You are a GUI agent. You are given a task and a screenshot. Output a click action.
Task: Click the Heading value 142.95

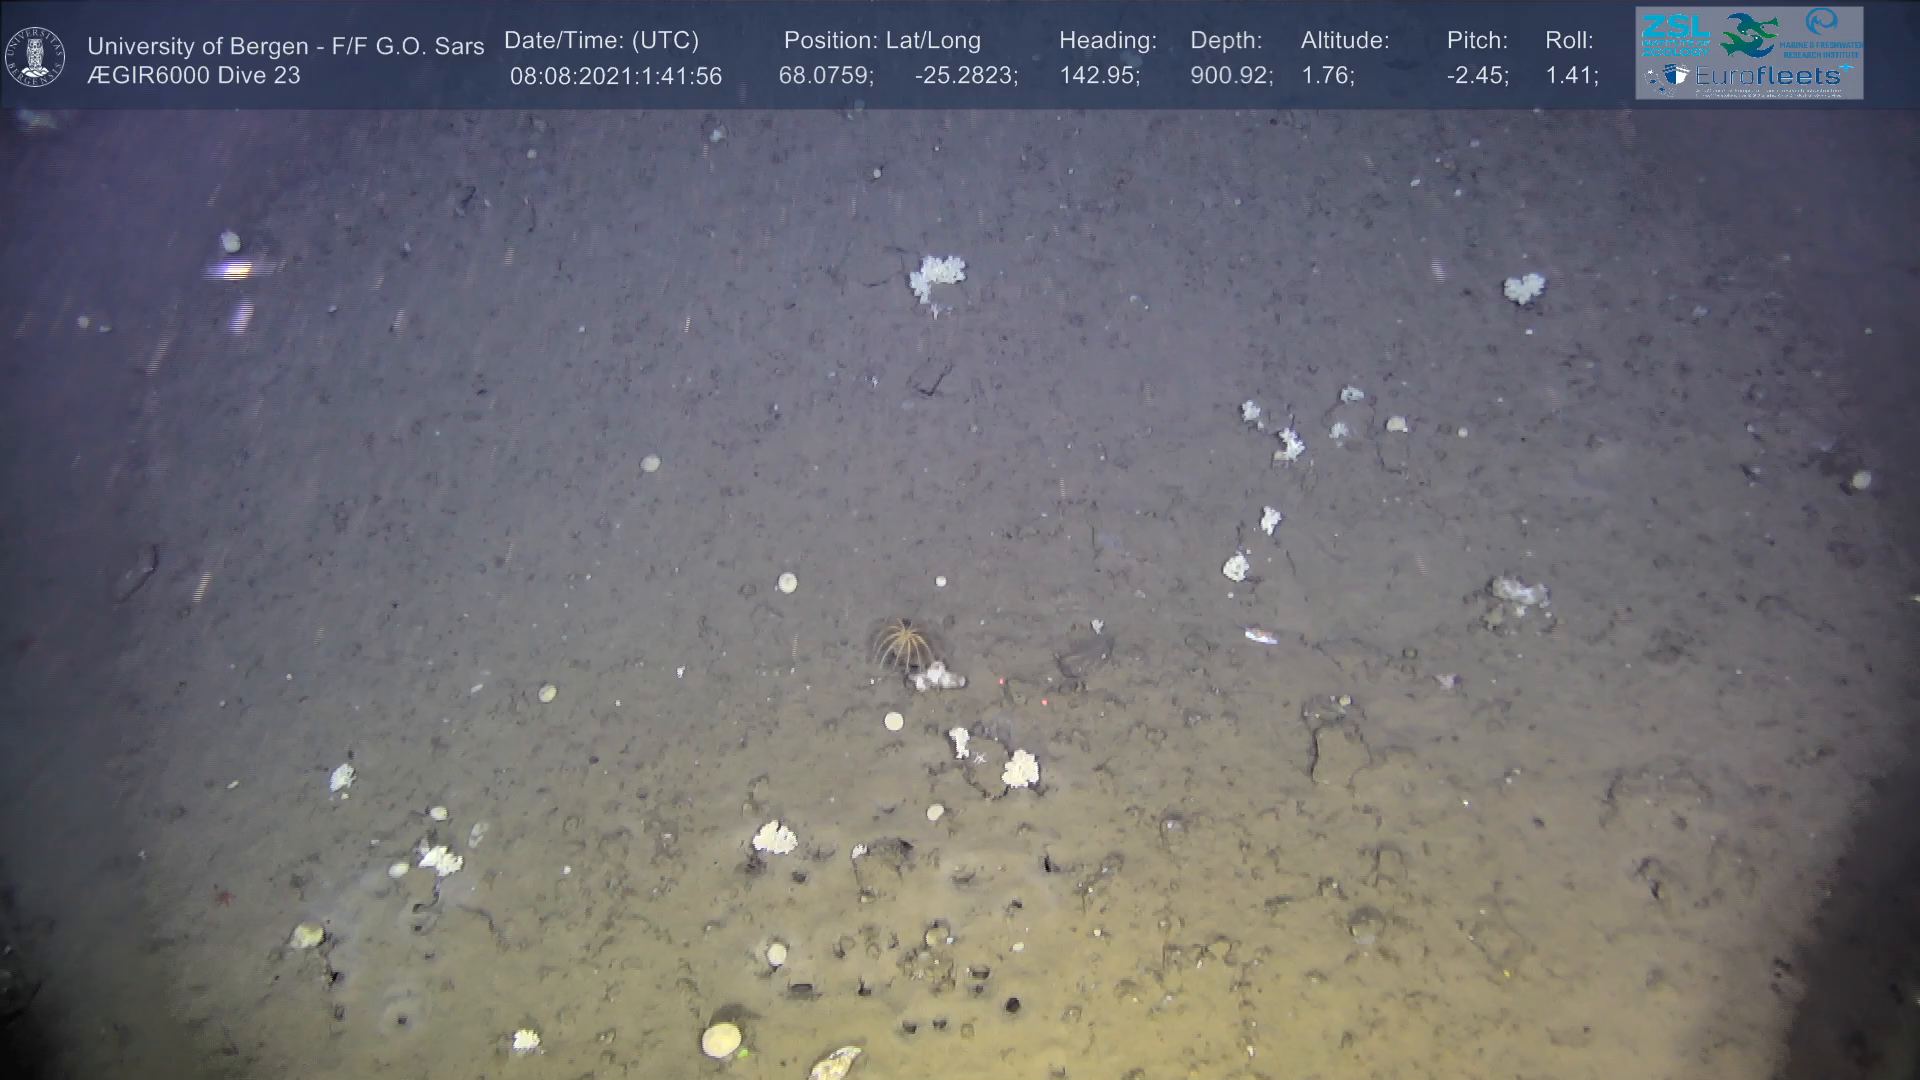point(1098,76)
